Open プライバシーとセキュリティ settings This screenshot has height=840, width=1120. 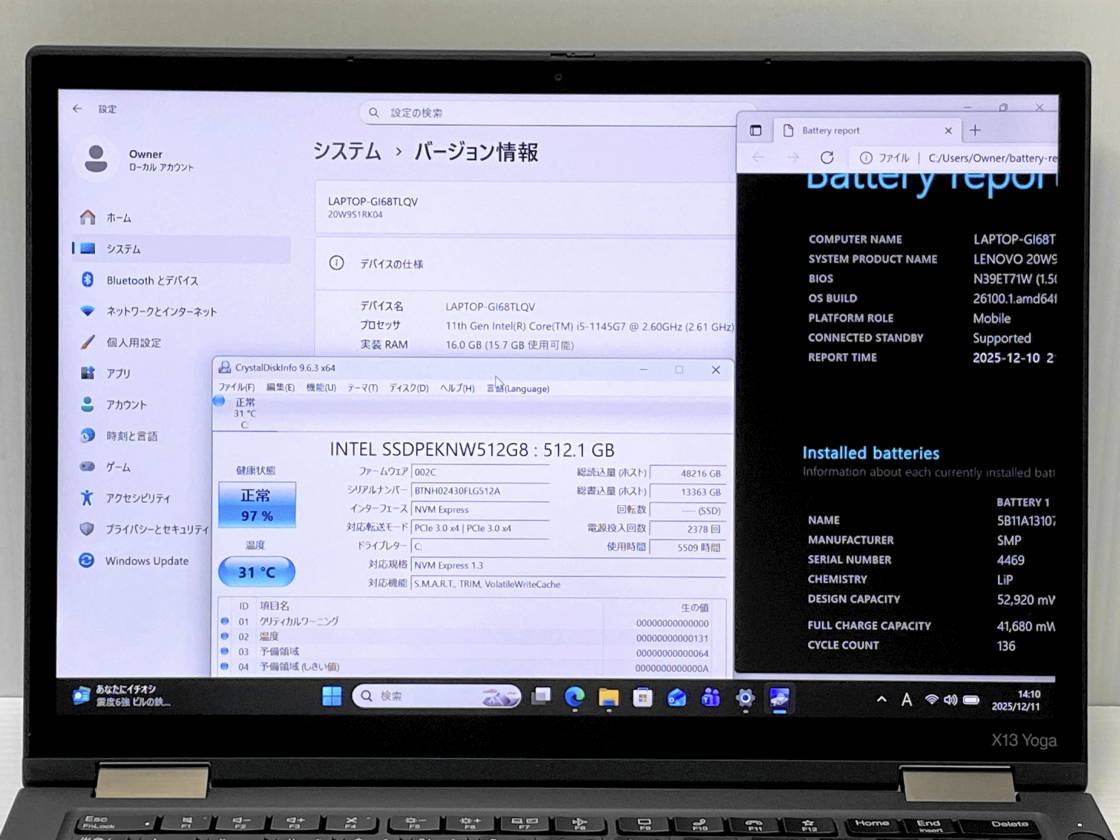click(x=156, y=529)
